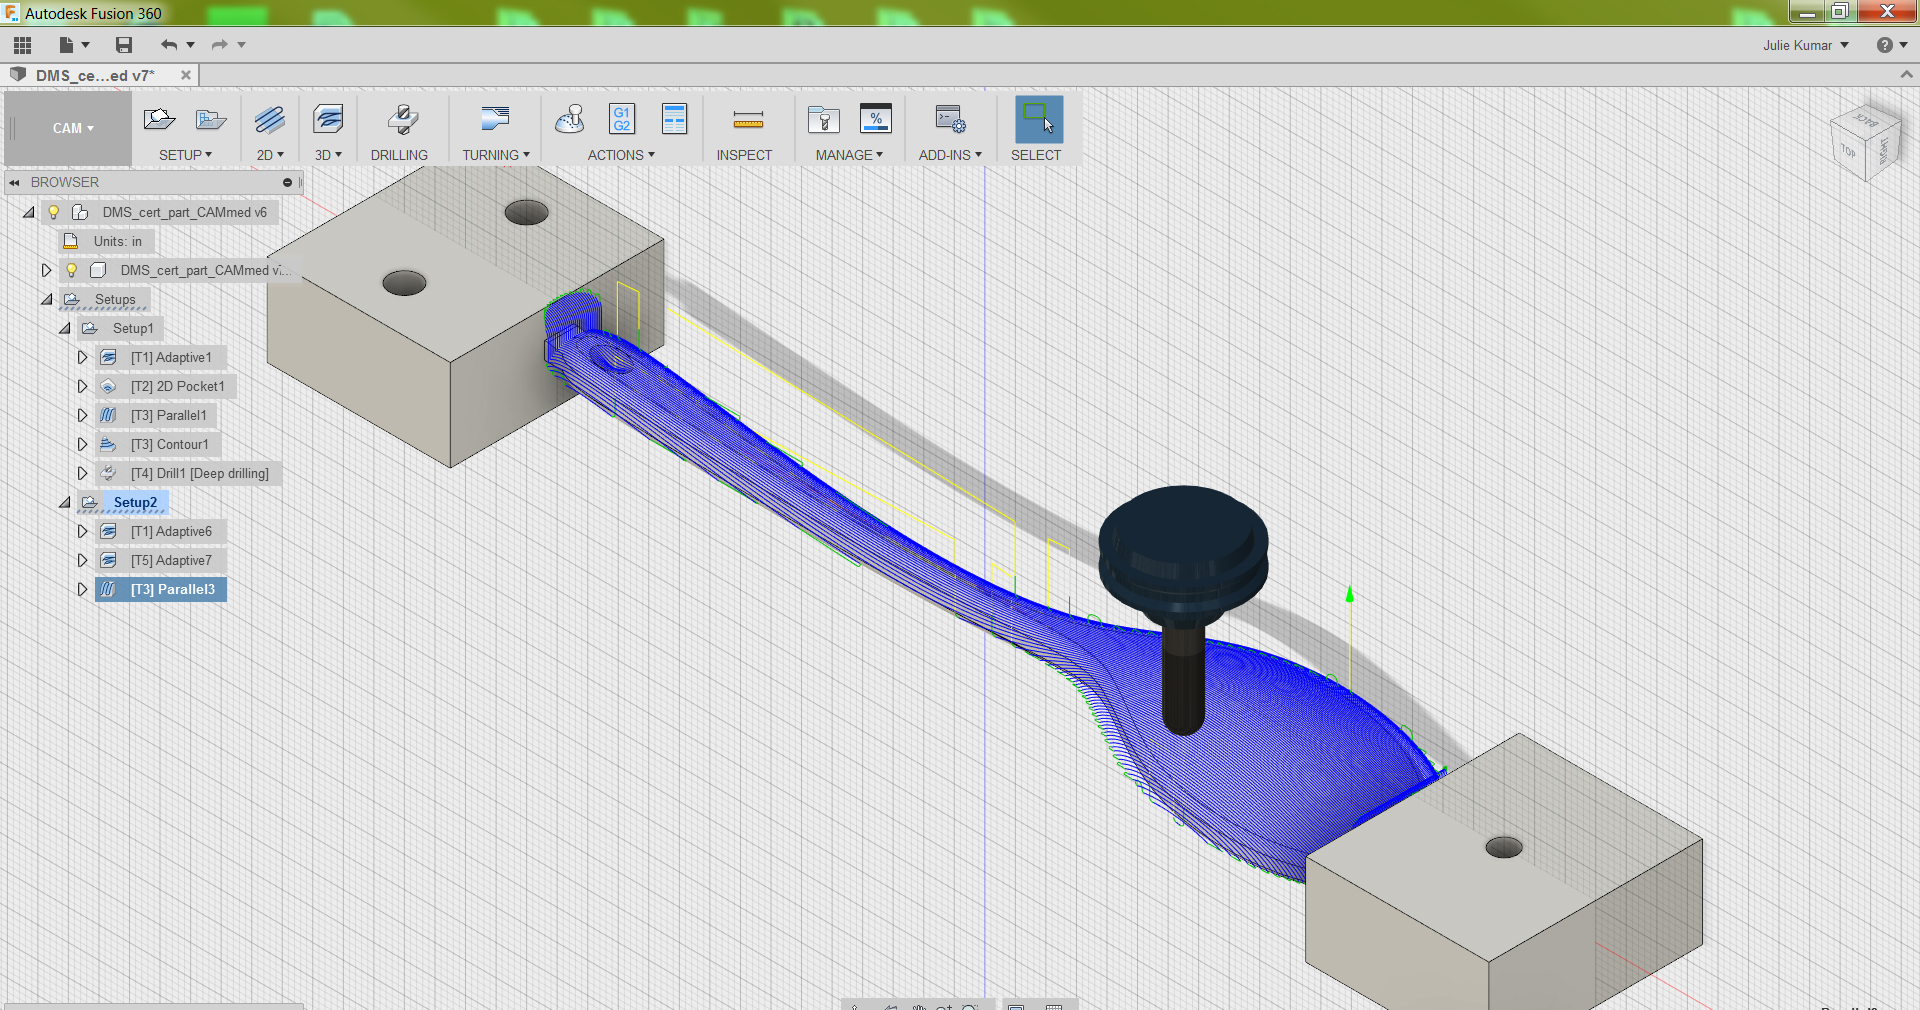Select the Setup2 tree item

pos(135,502)
